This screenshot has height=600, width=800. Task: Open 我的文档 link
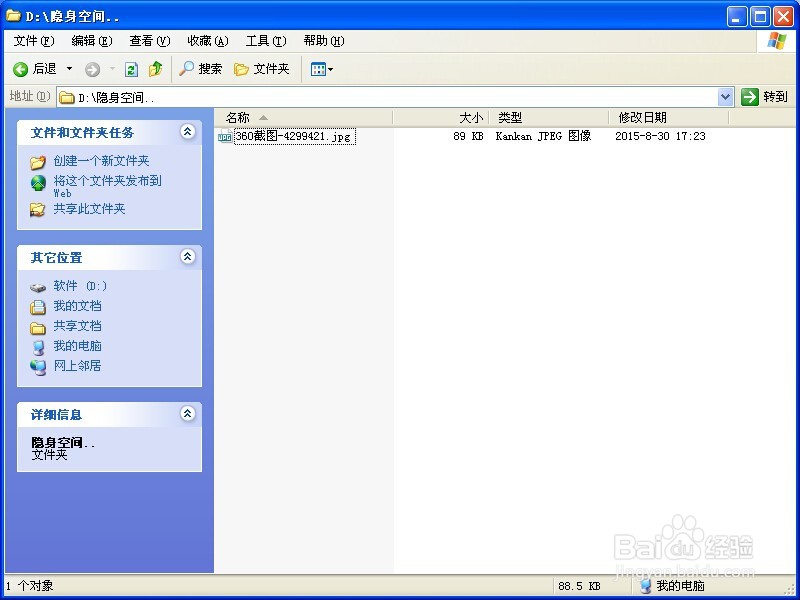[x=78, y=306]
